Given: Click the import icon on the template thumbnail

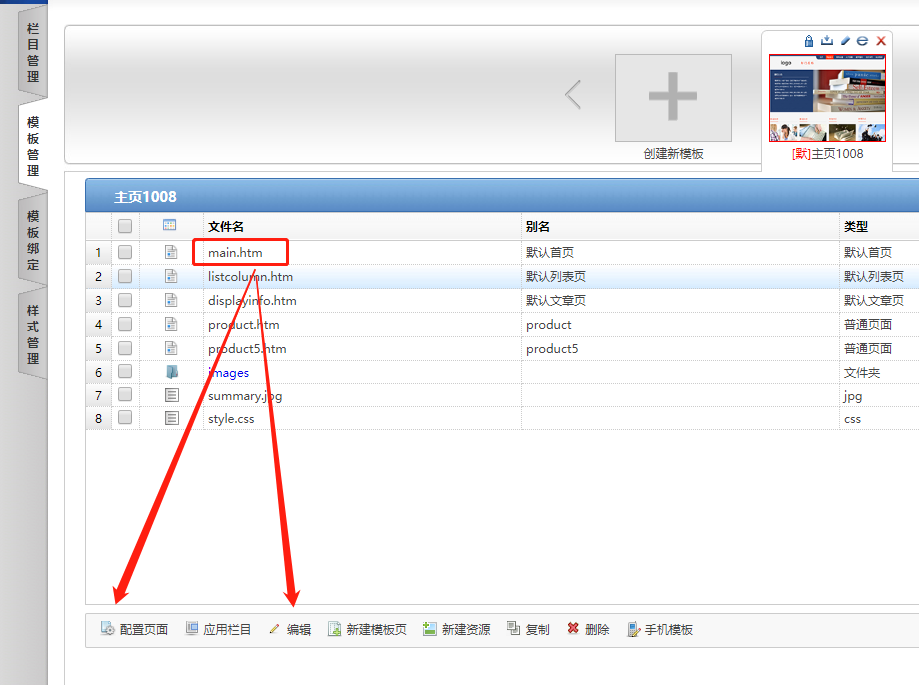Looking at the screenshot, I should click(827, 41).
